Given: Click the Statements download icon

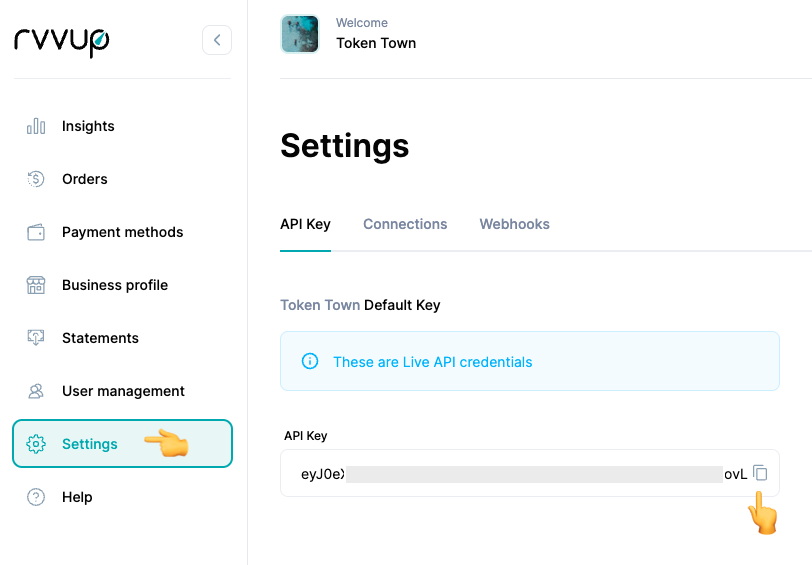Looking at the screenshot, I should [x=36, y=338].
